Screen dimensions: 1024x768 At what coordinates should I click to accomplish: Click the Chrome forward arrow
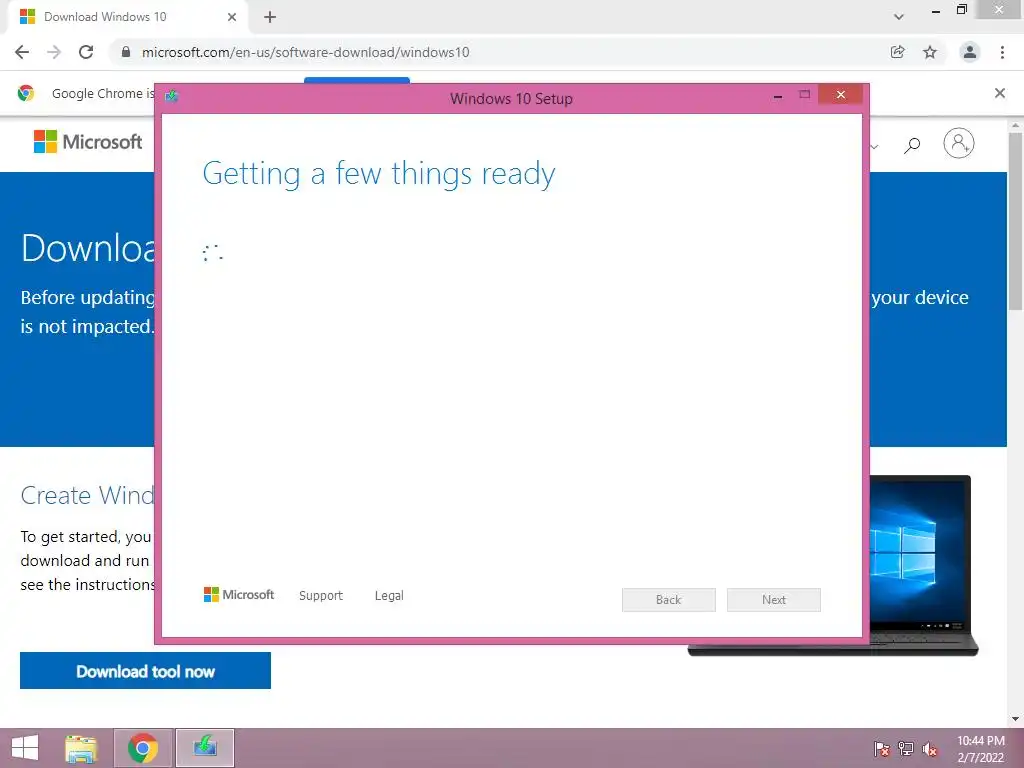(x=54, y=52)
